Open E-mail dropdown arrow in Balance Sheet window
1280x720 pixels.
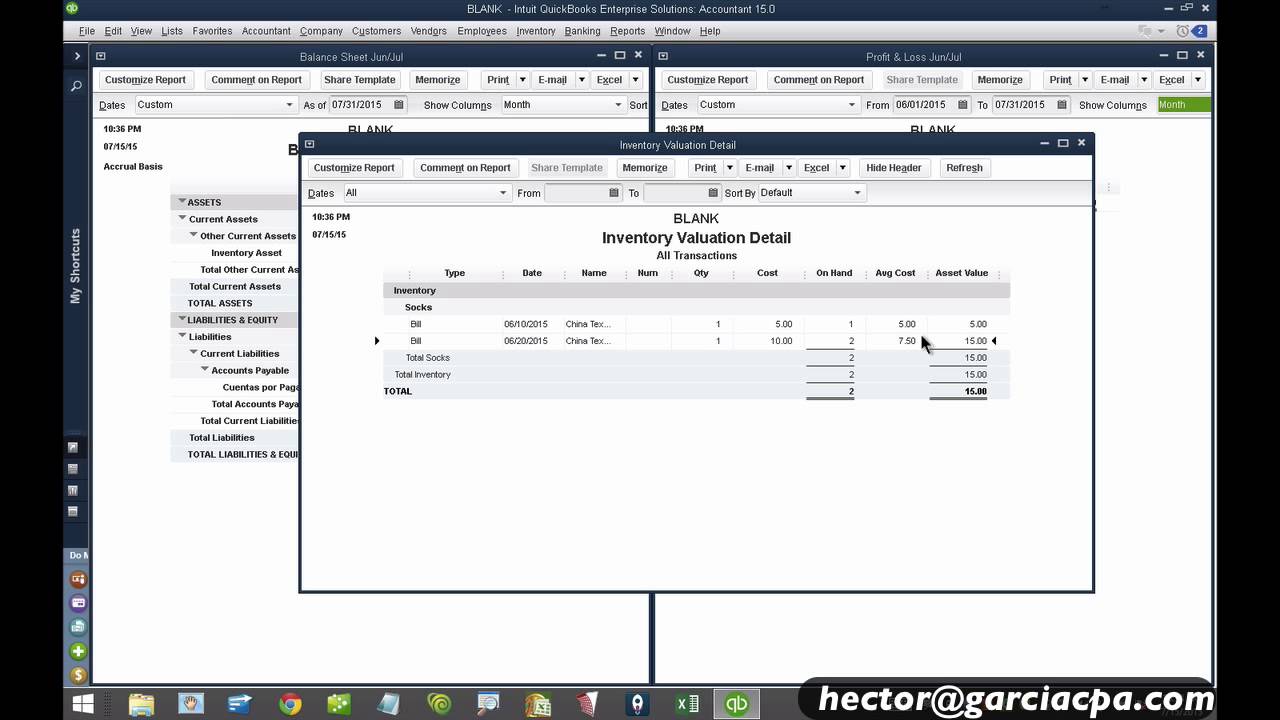tap(581, 80)
